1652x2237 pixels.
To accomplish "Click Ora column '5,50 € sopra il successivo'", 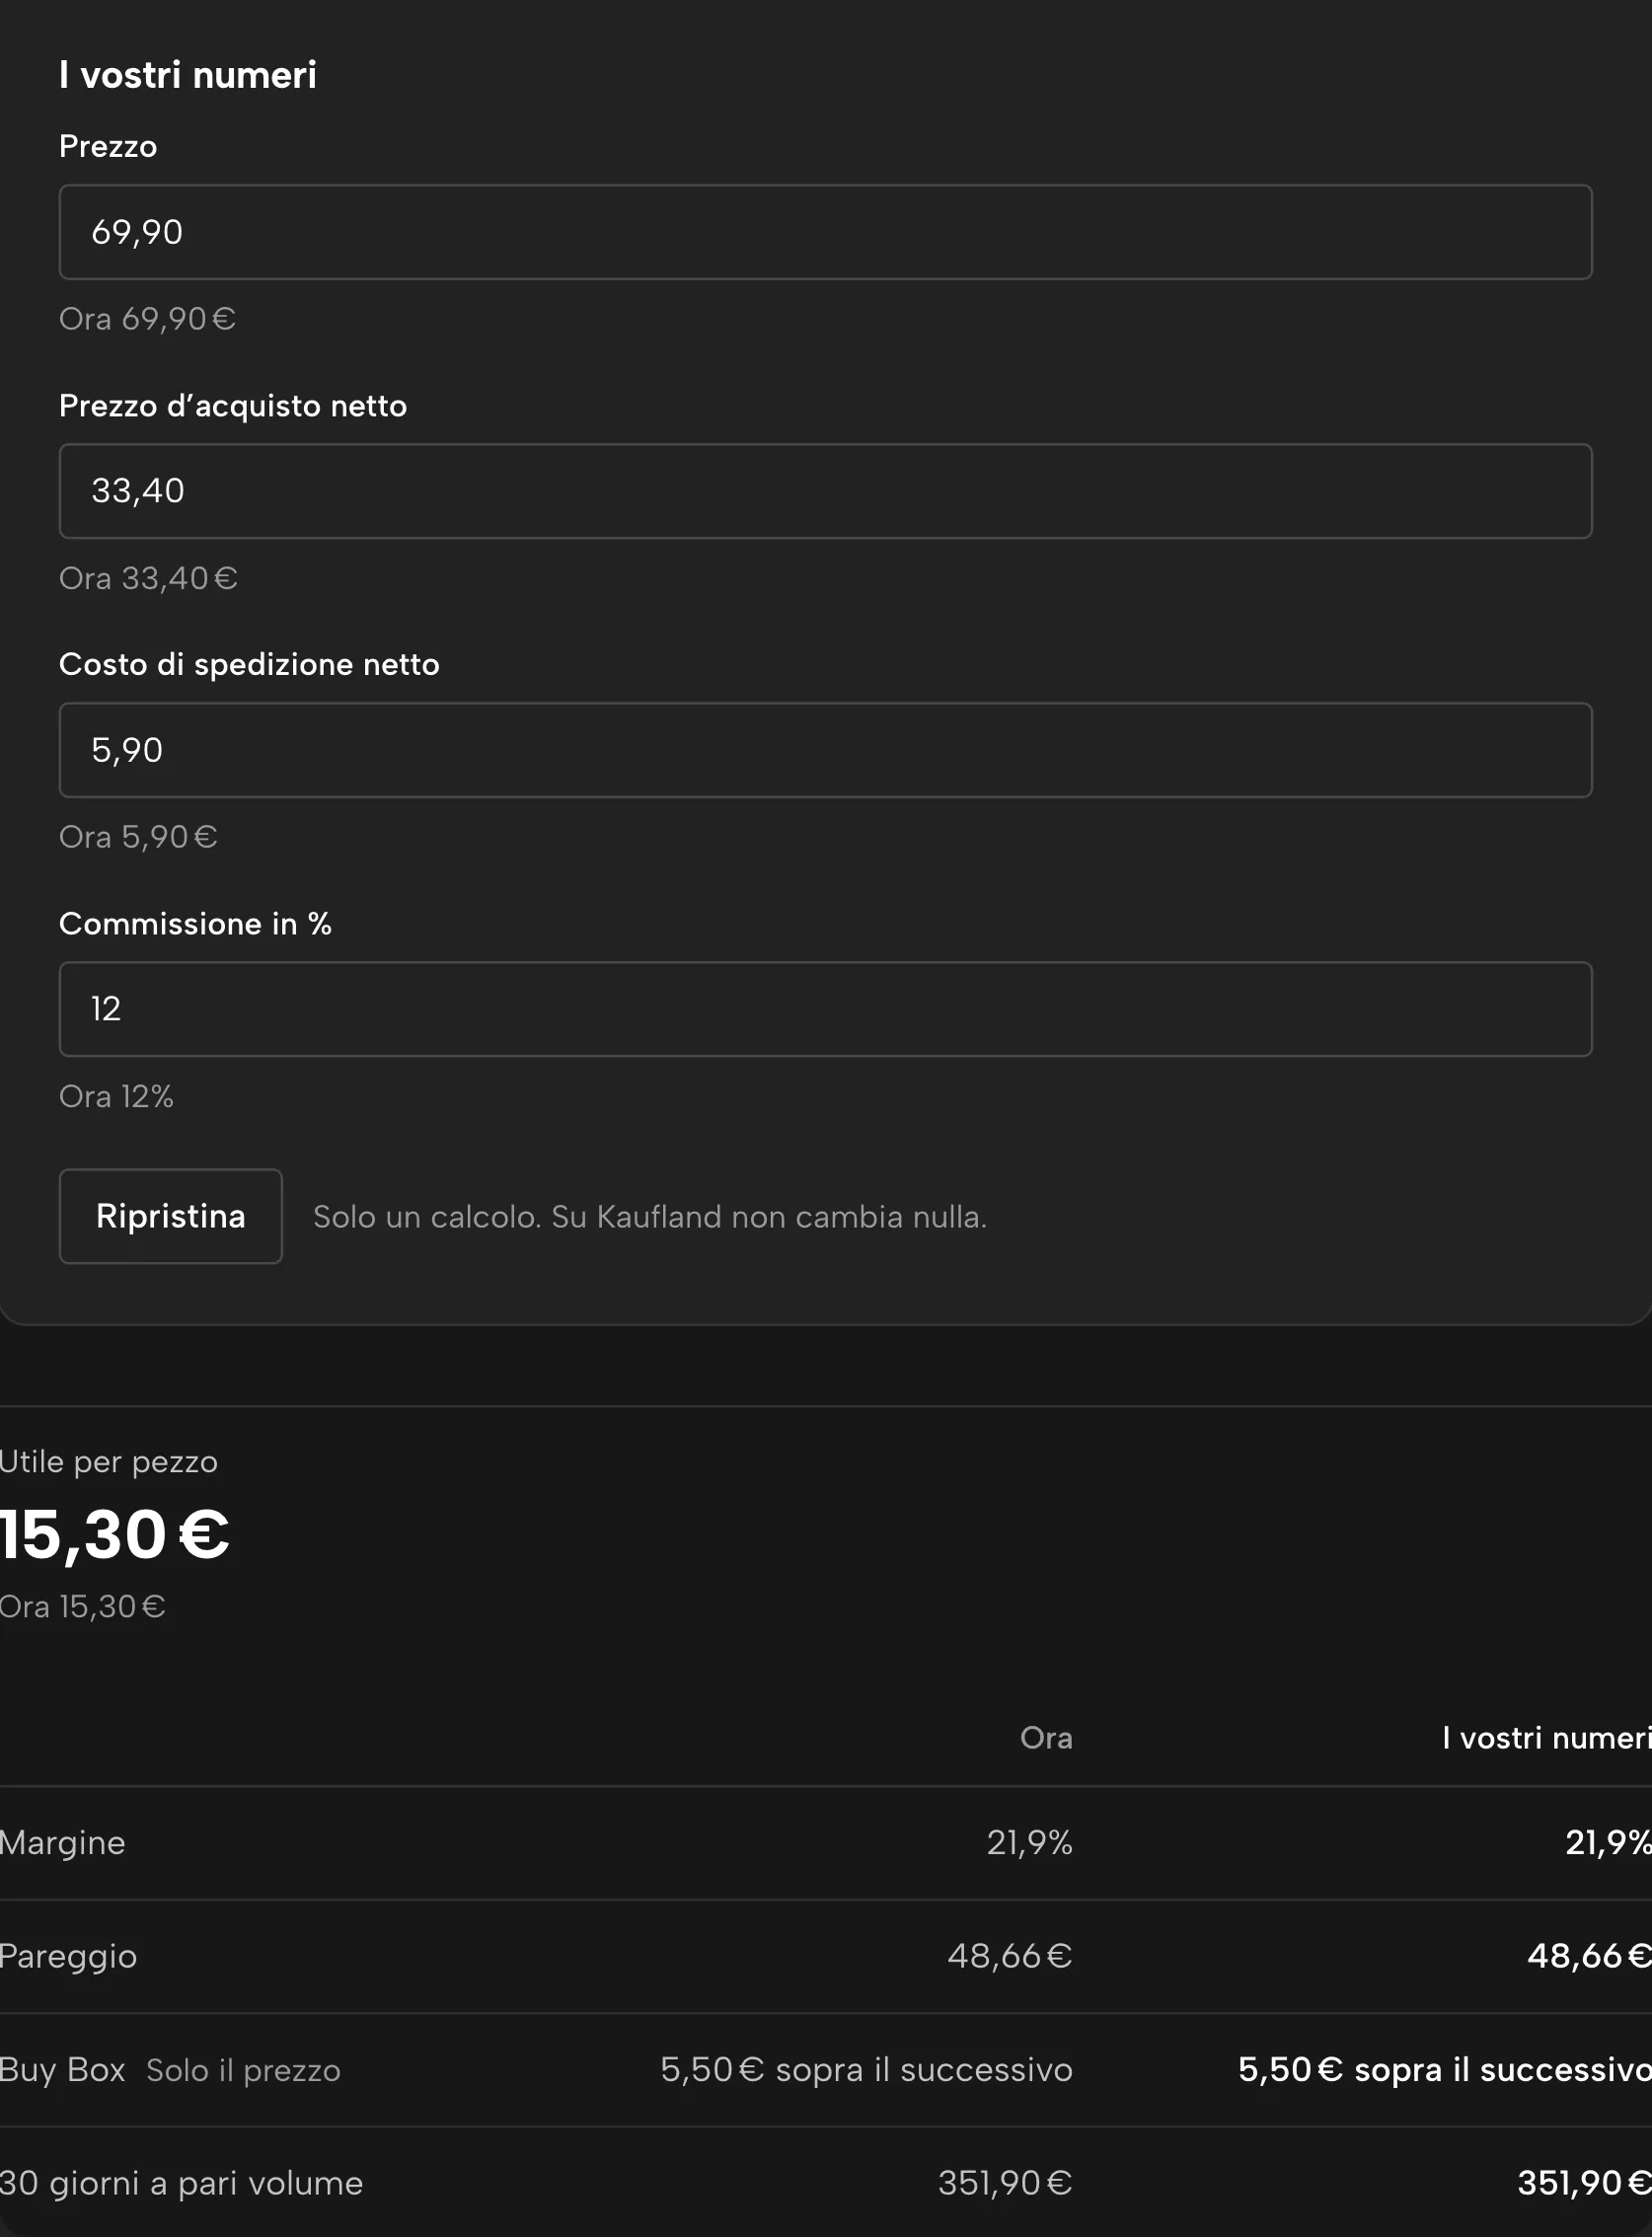I will click(x=867, y=2069).
